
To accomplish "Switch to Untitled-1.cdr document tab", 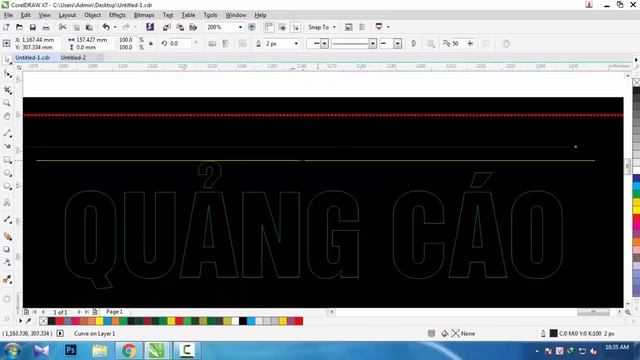I will pyautogui.click(x=32, y=58).
